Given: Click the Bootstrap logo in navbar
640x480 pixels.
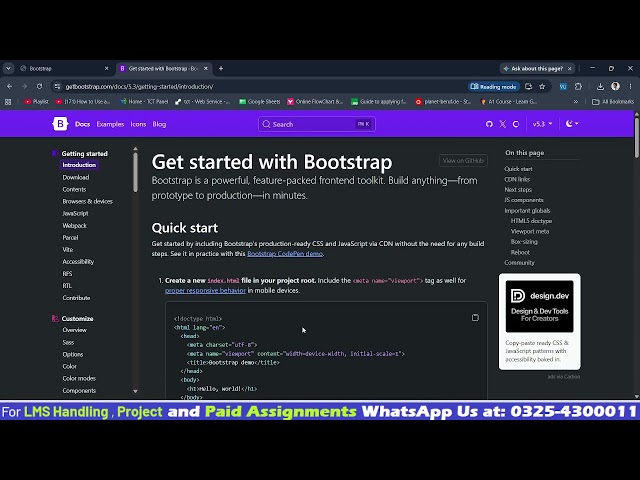Looking at the screenshot, I should tap(60, 124).
